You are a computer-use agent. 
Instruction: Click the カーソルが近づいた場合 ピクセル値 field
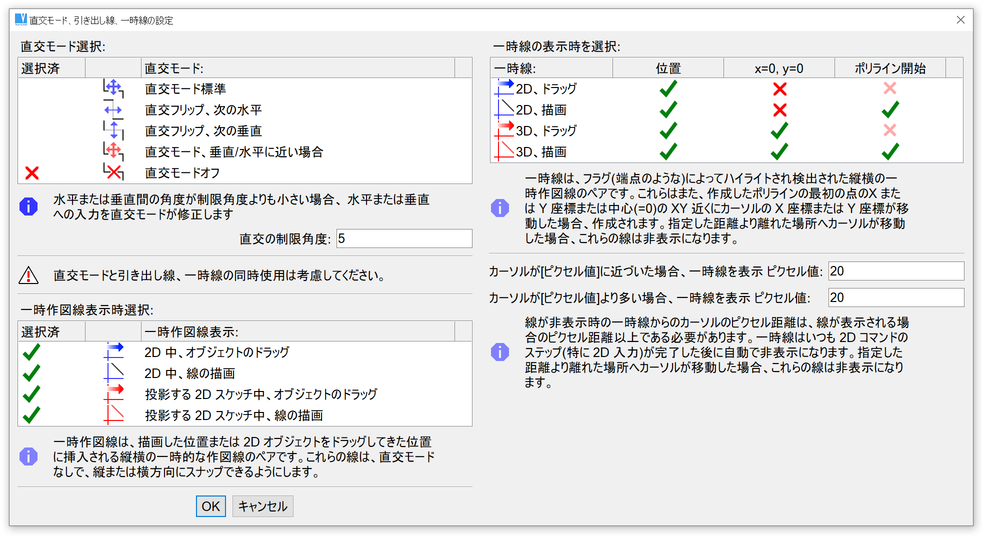895,272
